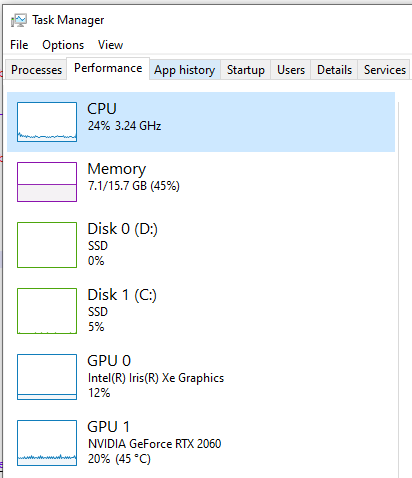This screenshot has width=412, height=478.
Task: Open the Services tab
Action: tap(385, 70)
